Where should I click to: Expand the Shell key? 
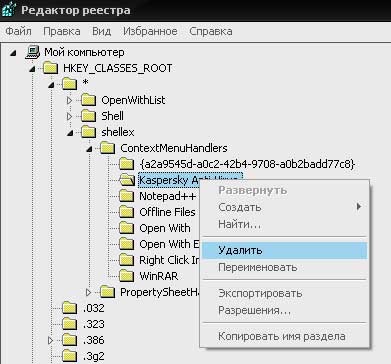69,116
